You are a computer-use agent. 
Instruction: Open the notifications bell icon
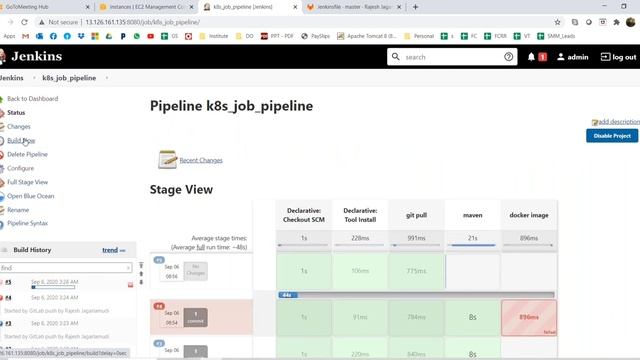tap(531, 57)
